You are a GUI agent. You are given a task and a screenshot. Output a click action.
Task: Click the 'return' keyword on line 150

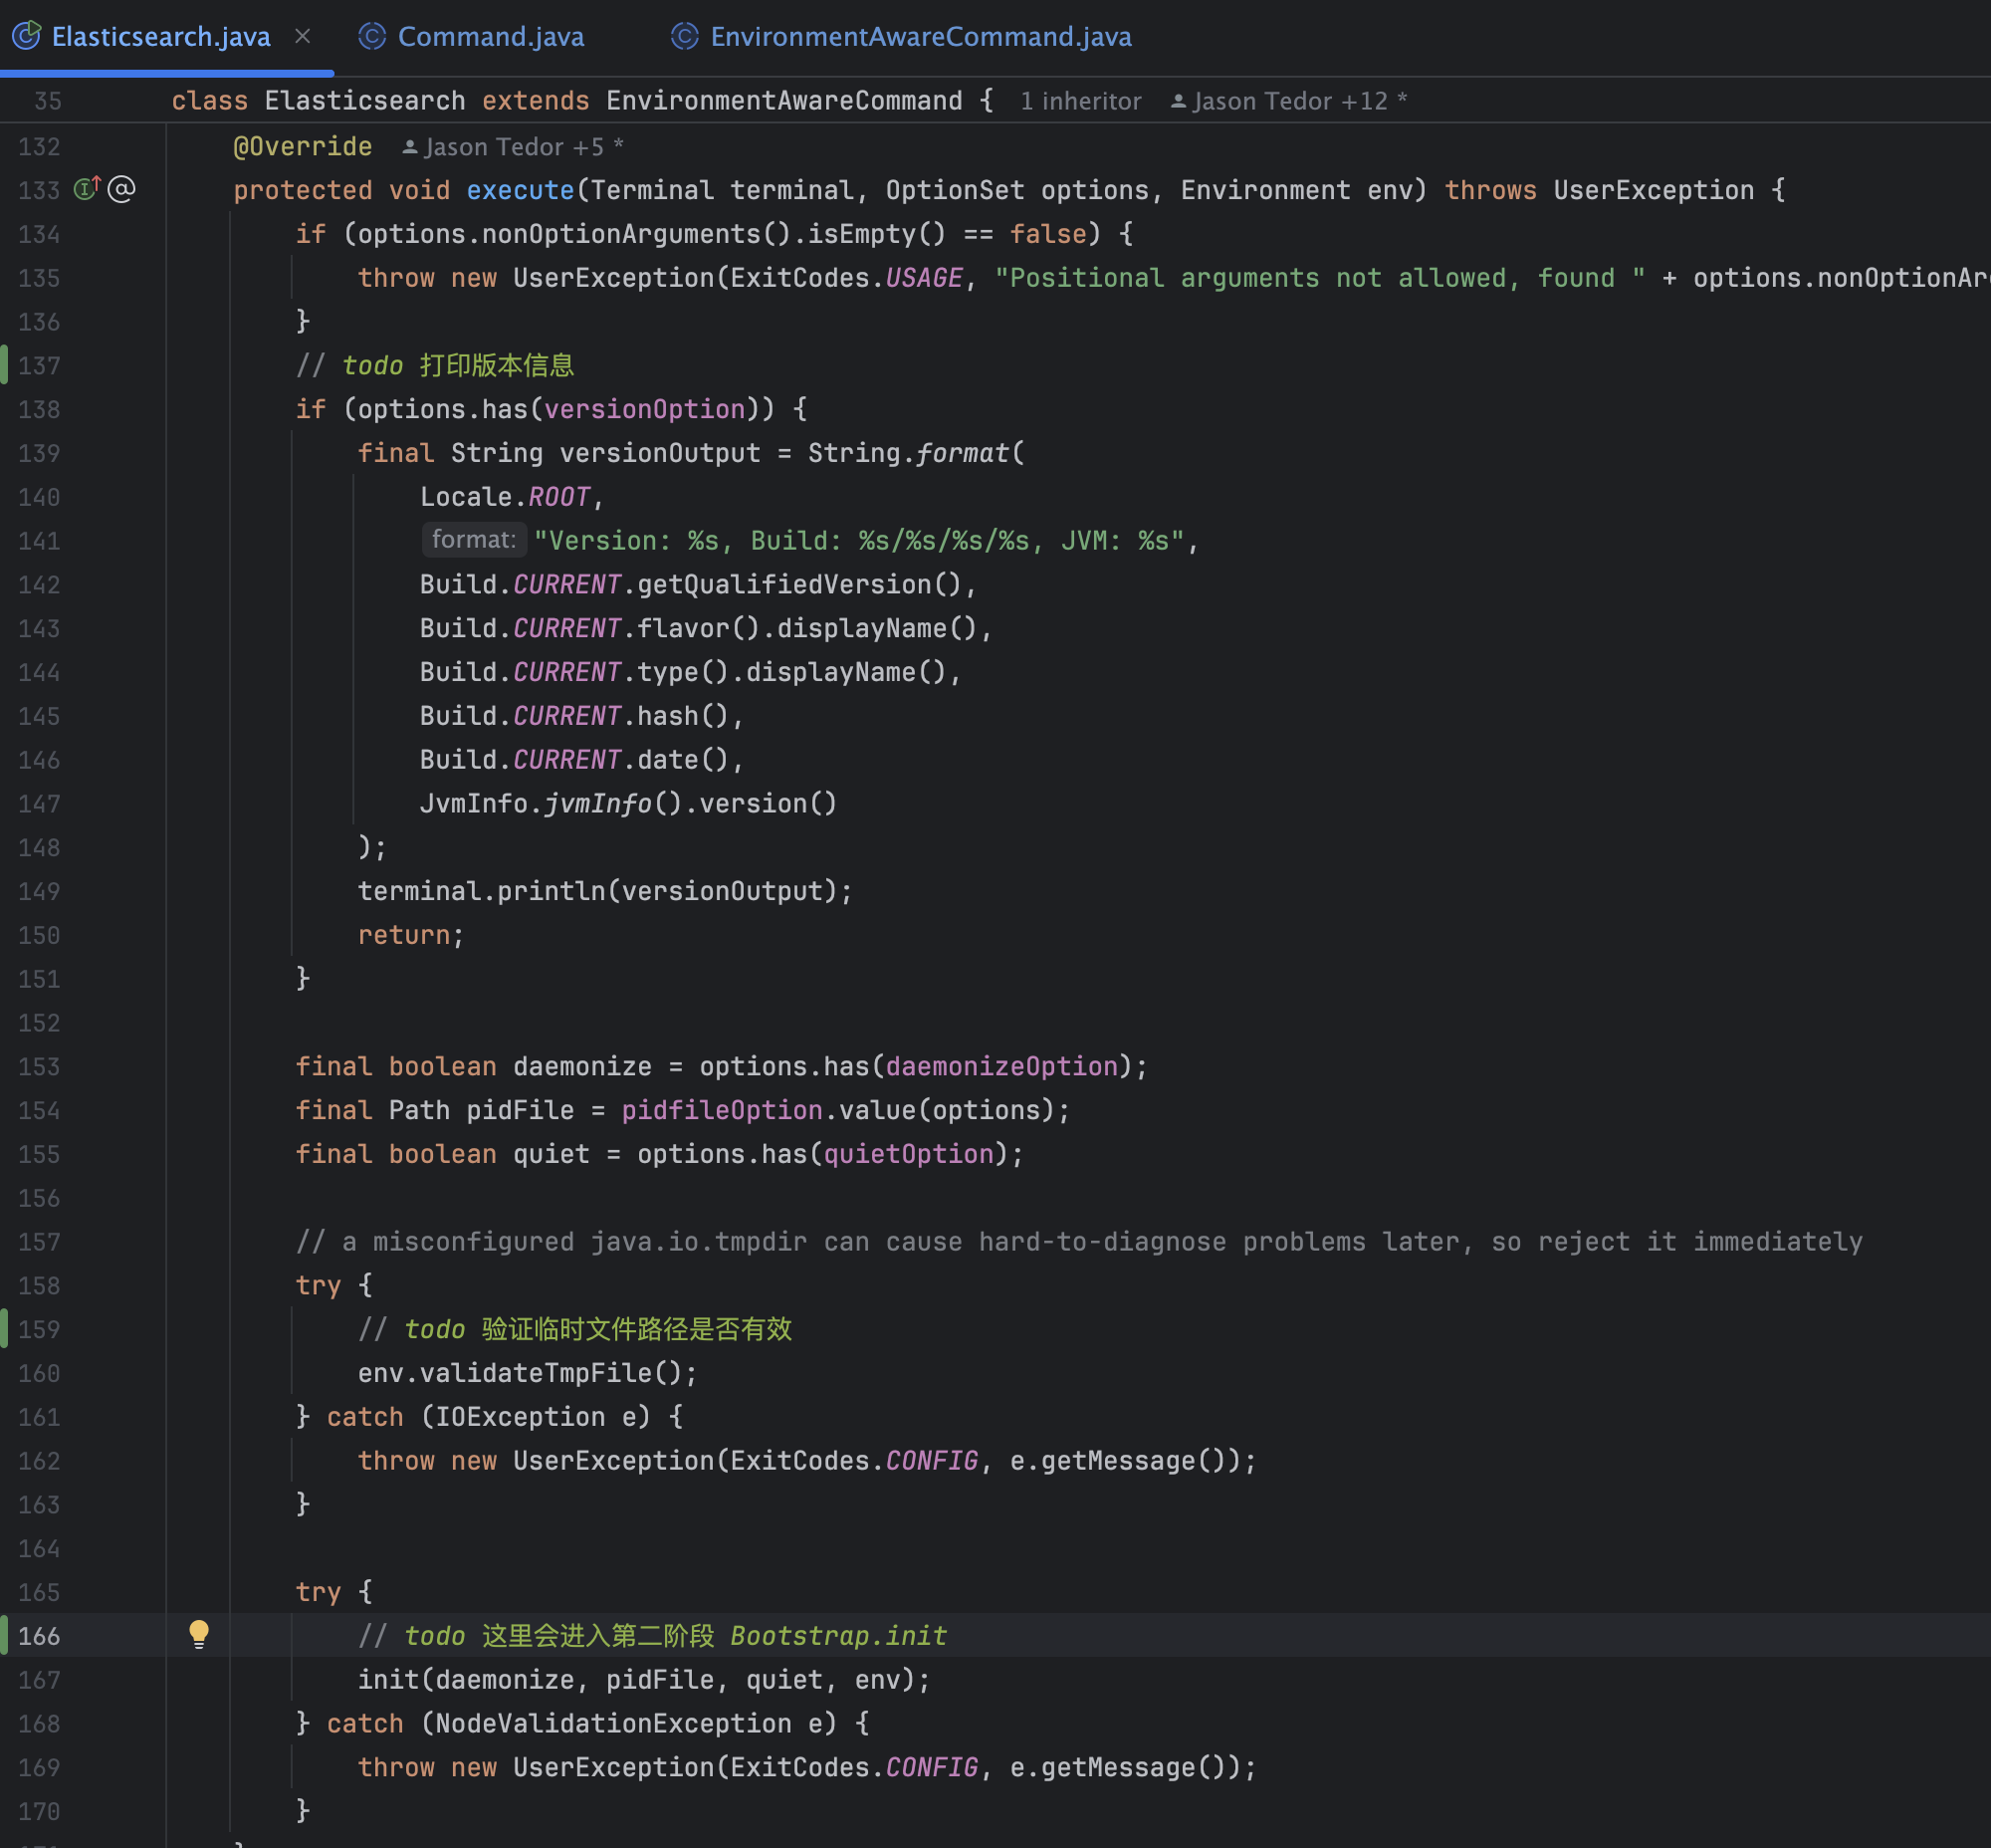click(404, 935)
